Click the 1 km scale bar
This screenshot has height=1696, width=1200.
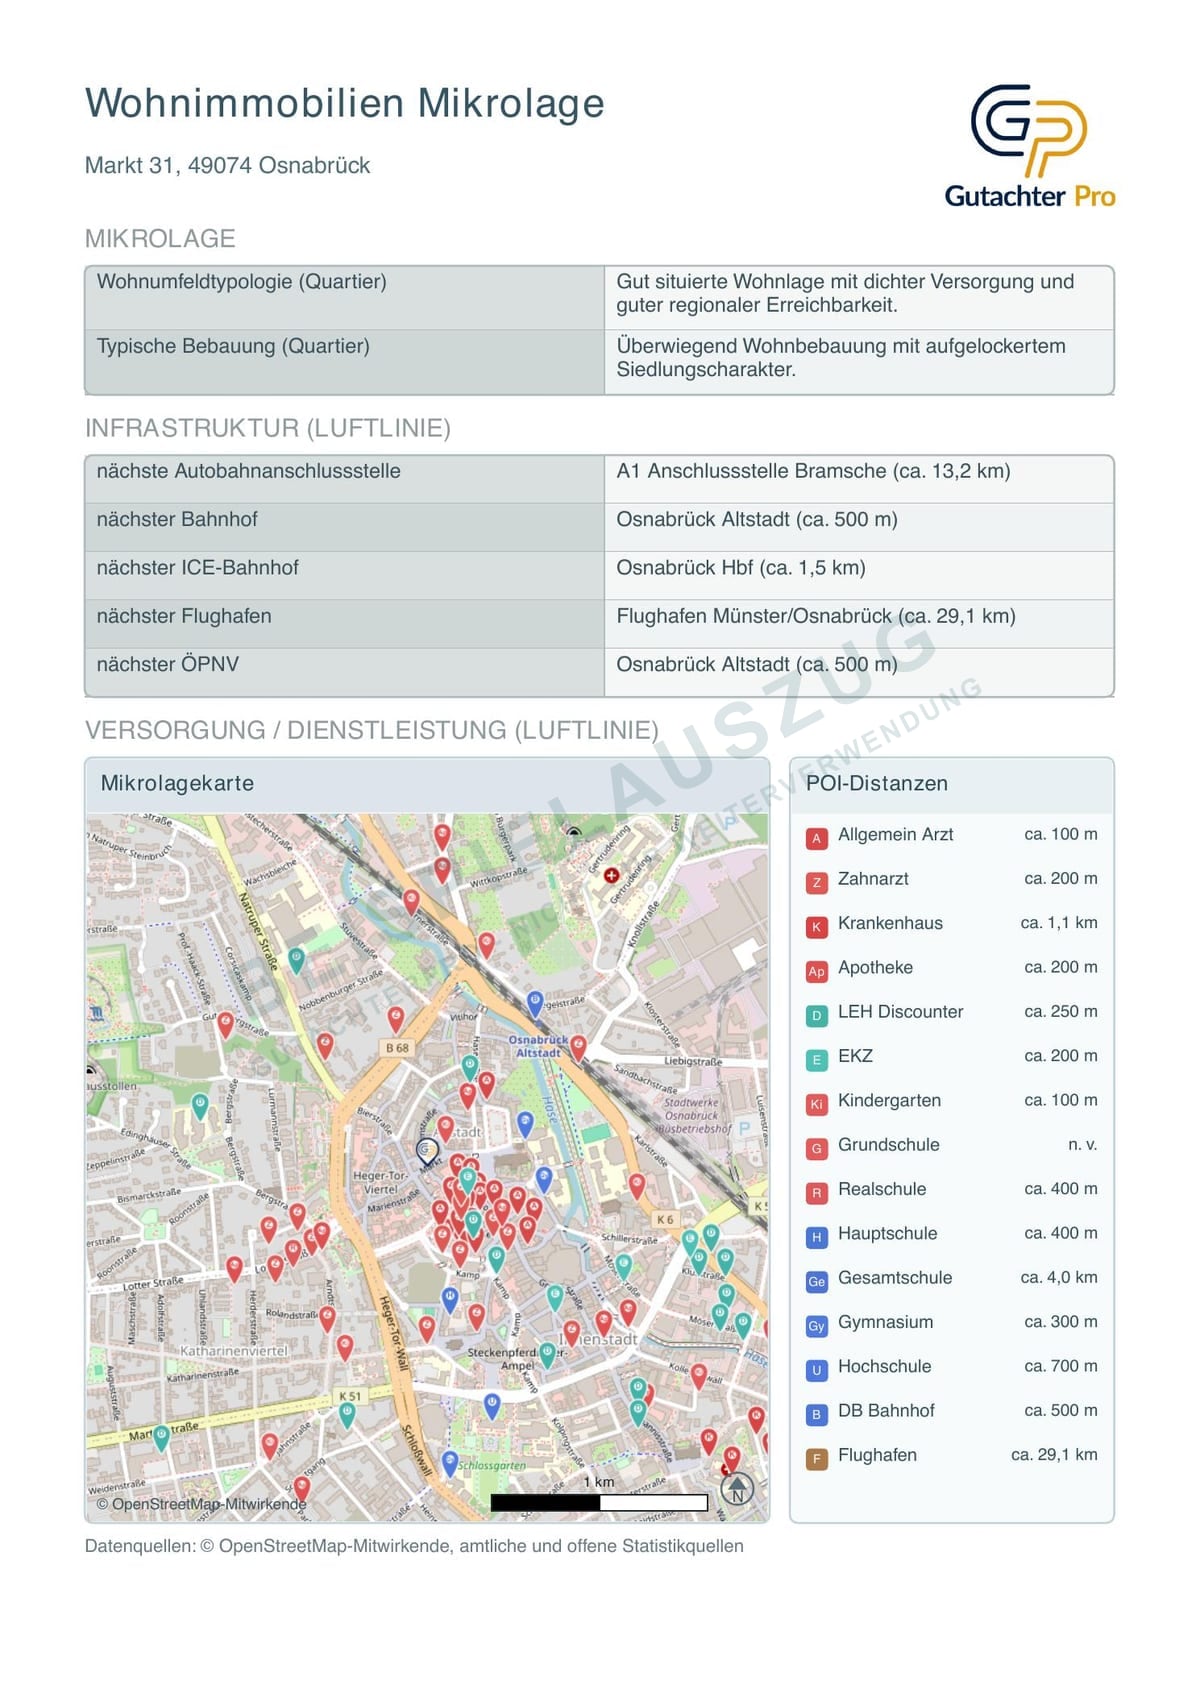pos(599,1502)
